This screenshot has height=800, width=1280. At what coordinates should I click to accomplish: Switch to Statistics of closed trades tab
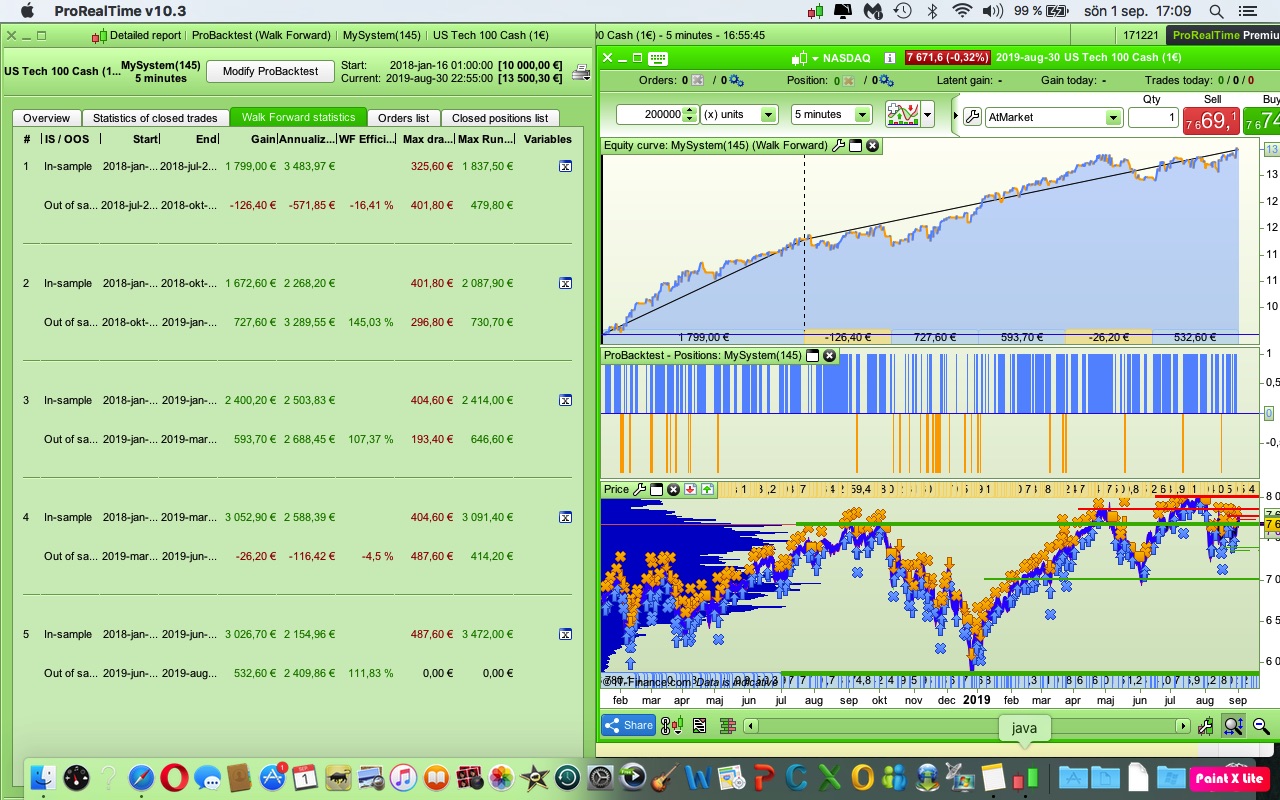click(155, 118)
